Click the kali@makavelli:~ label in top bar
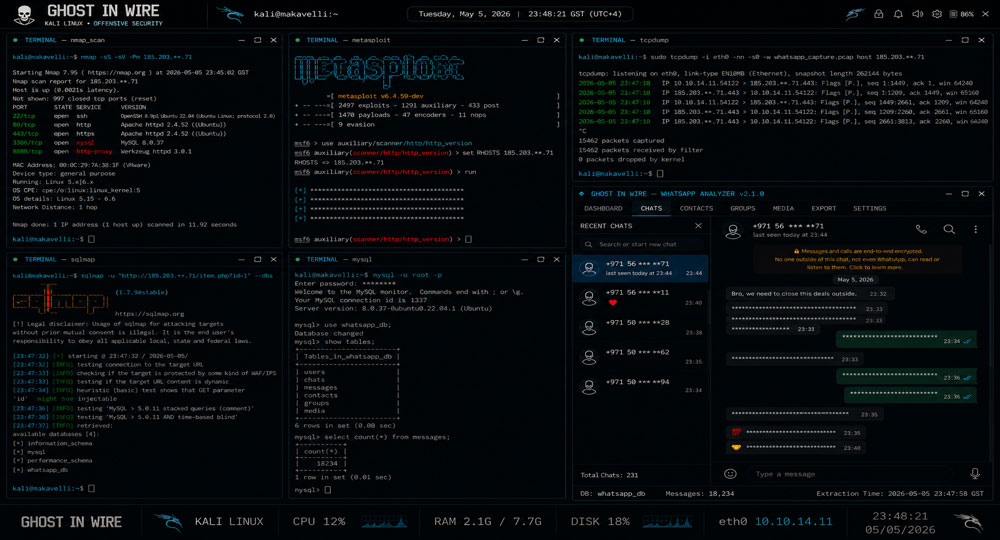Screen dimensions: 1000x540 pos(296,14)
